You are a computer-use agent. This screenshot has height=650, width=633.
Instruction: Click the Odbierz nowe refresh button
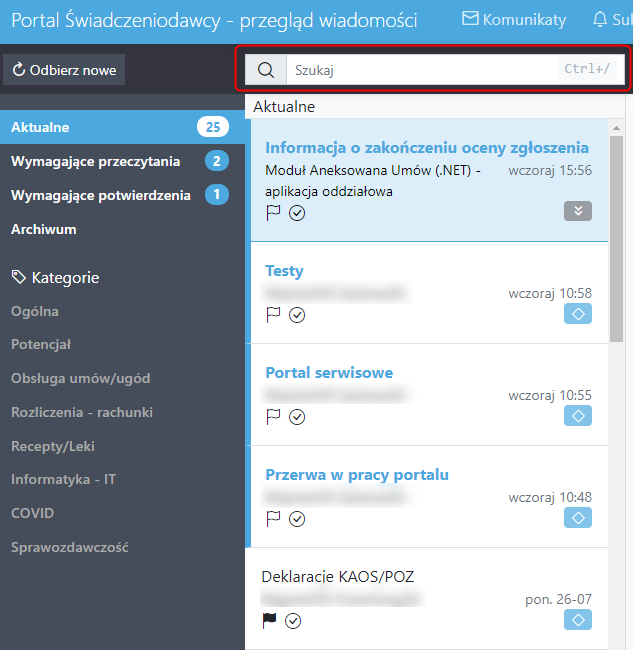pos(64,70)
